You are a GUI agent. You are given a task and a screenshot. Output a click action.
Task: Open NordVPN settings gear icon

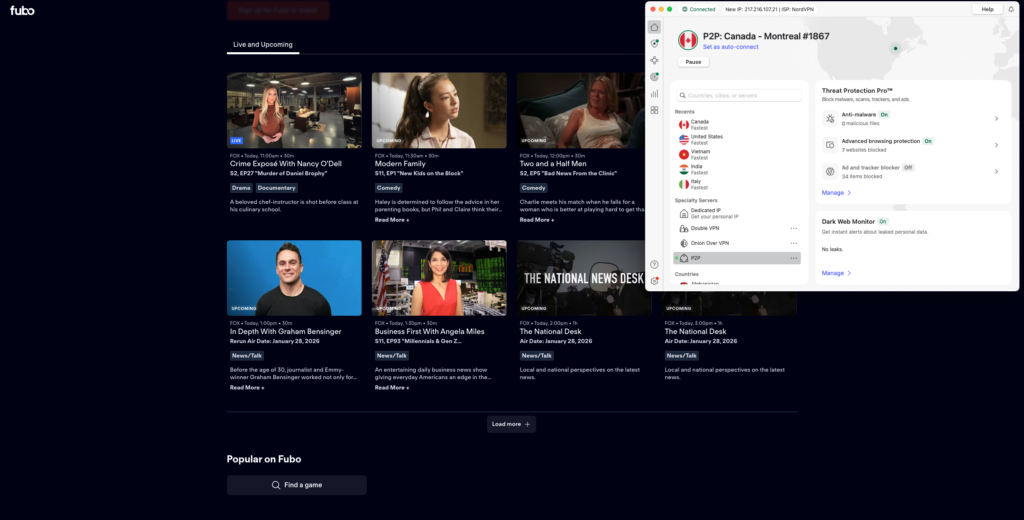654,281
